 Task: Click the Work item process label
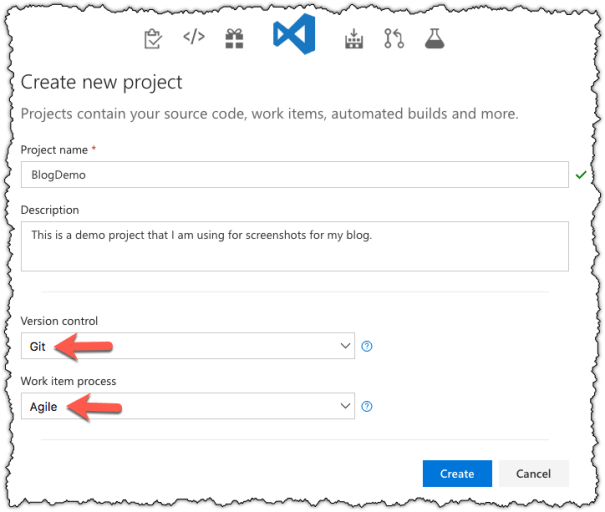(x=67, y=381)
